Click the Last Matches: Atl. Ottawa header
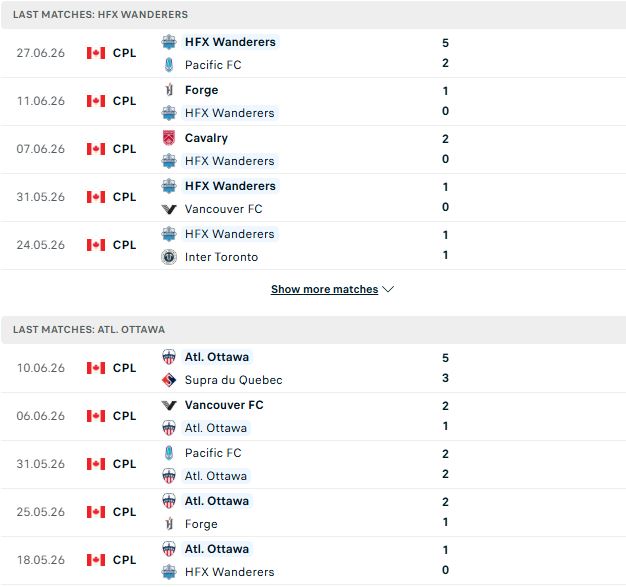The image size is (626, 587). click(x=89, y=329)
